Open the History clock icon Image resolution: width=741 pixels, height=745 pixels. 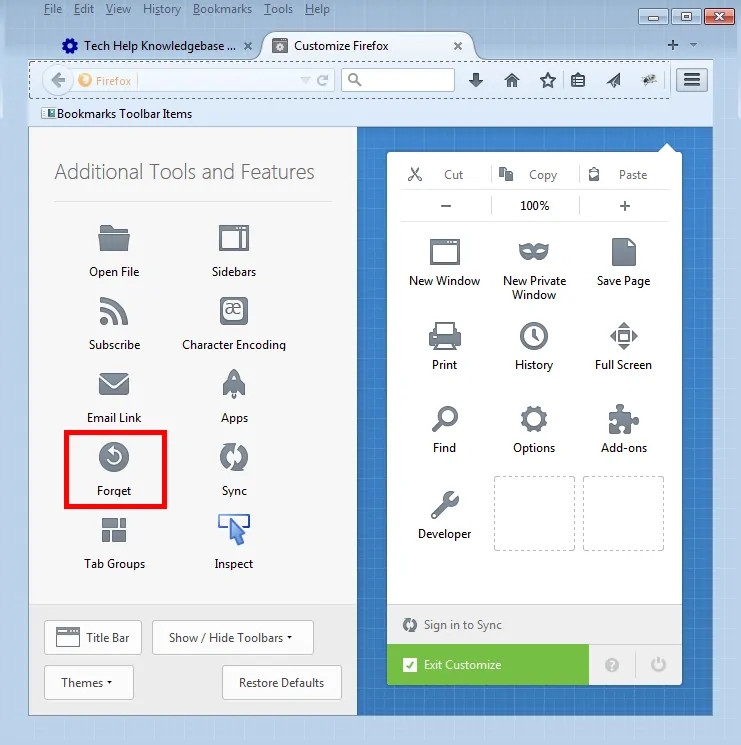tap(534, 336)
